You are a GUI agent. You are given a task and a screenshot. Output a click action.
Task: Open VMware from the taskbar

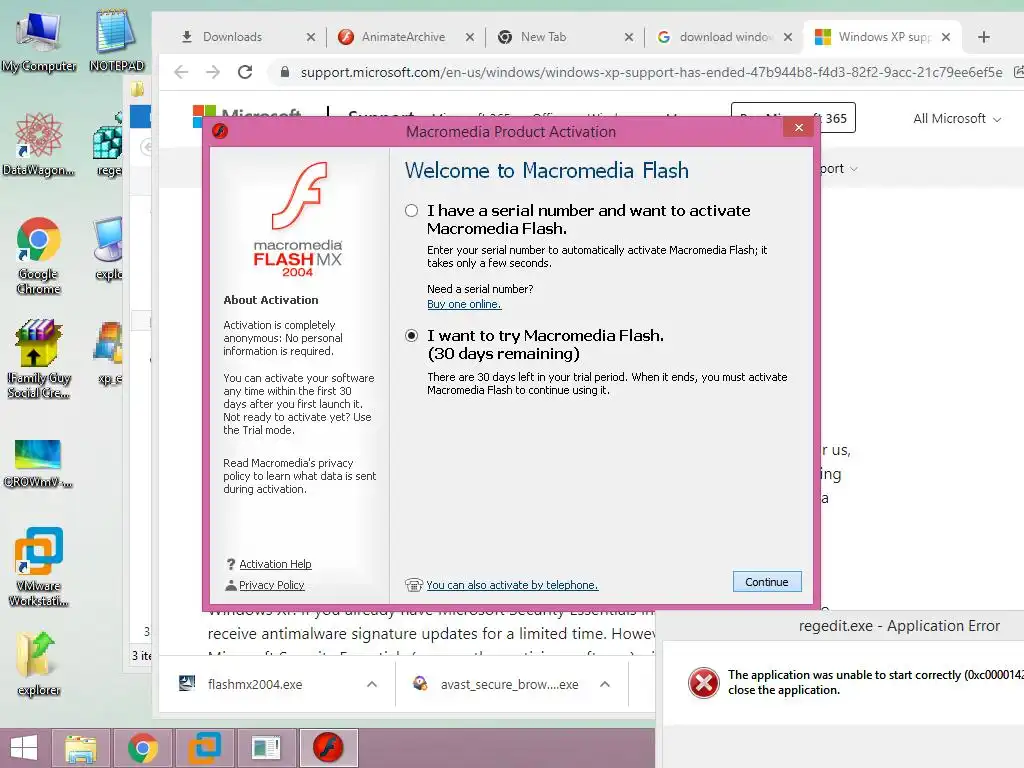[x=204, y=748]
